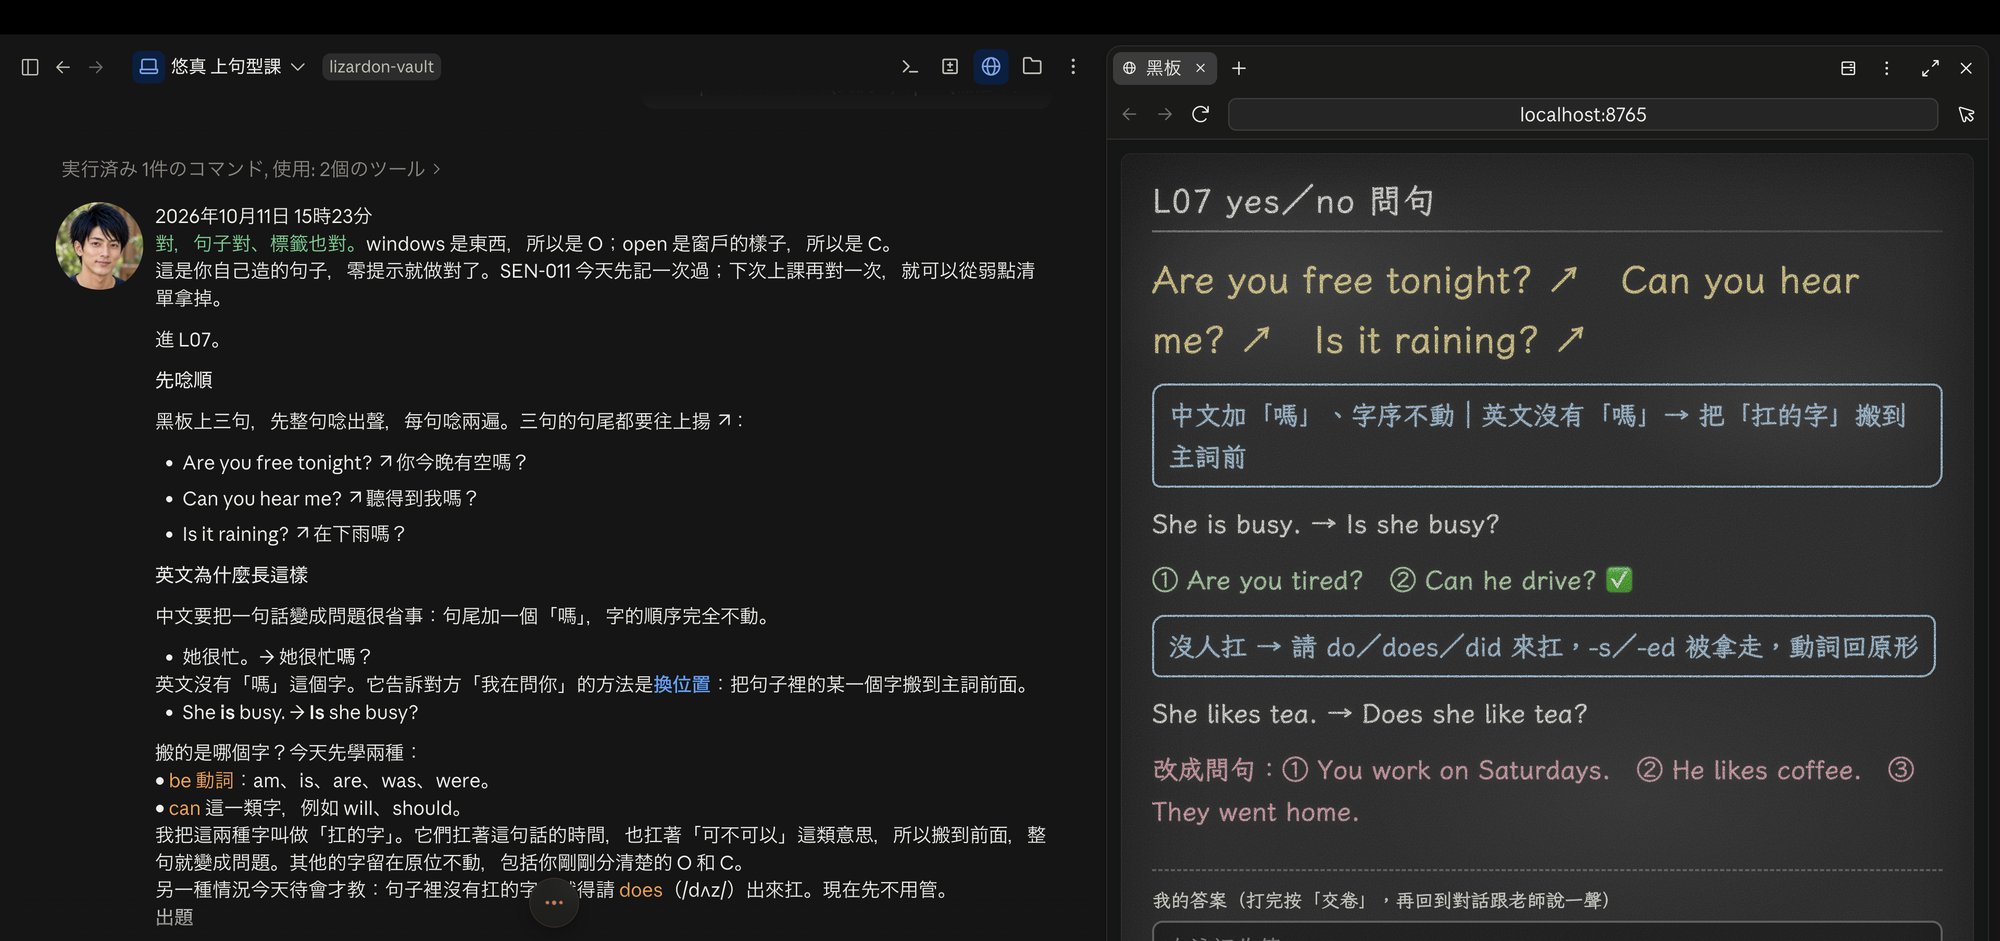Click the 先唸順 subheading
This screenshot has height=941, width=2000.
[184, 380]
